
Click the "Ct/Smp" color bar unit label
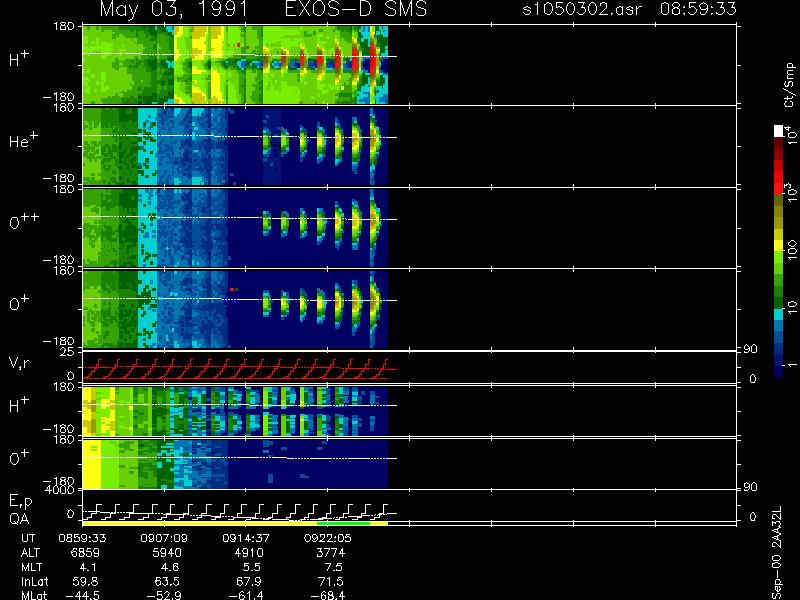pos(789,85)
